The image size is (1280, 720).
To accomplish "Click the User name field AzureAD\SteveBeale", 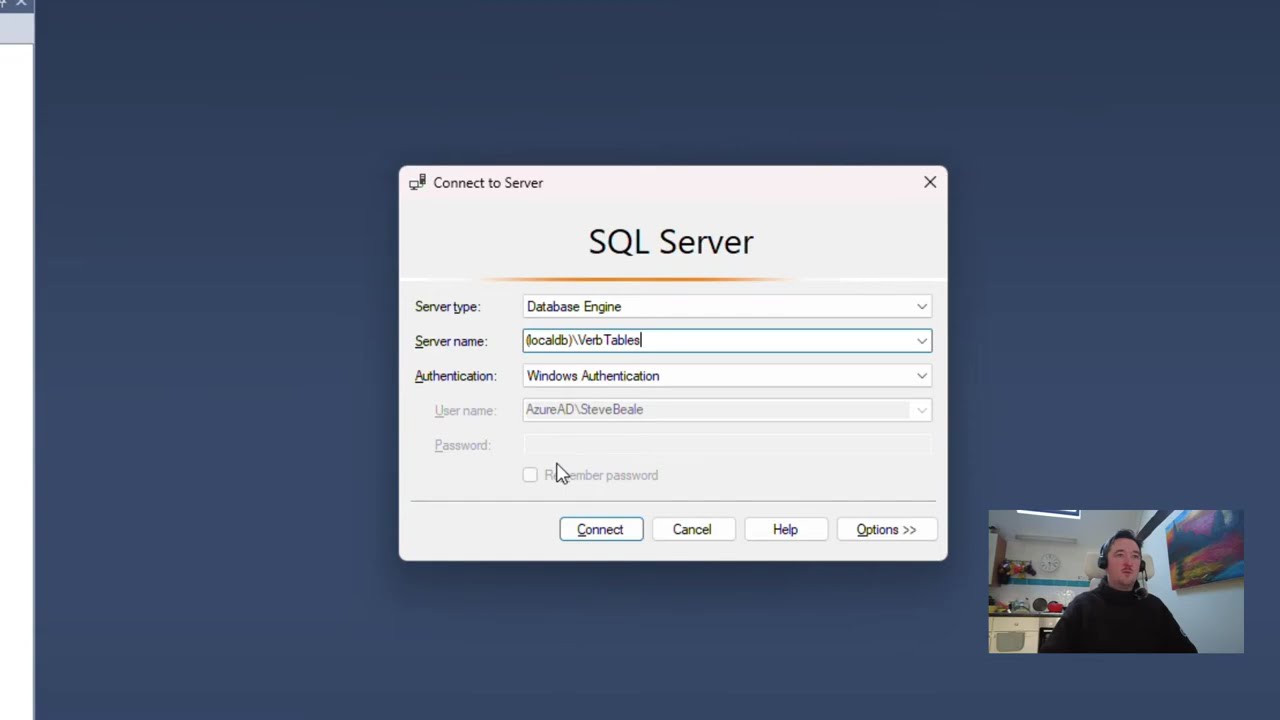I will tap(727, 410).
